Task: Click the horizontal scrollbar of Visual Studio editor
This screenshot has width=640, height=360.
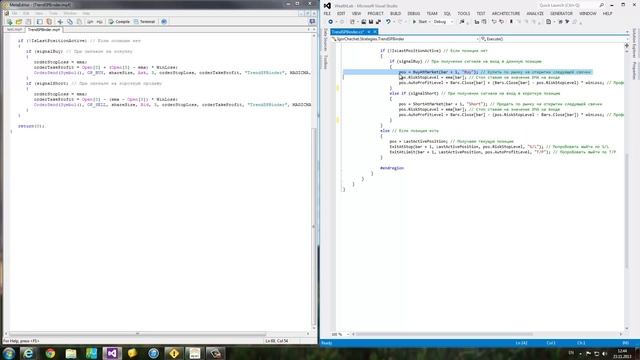Action: coord(445,334)
